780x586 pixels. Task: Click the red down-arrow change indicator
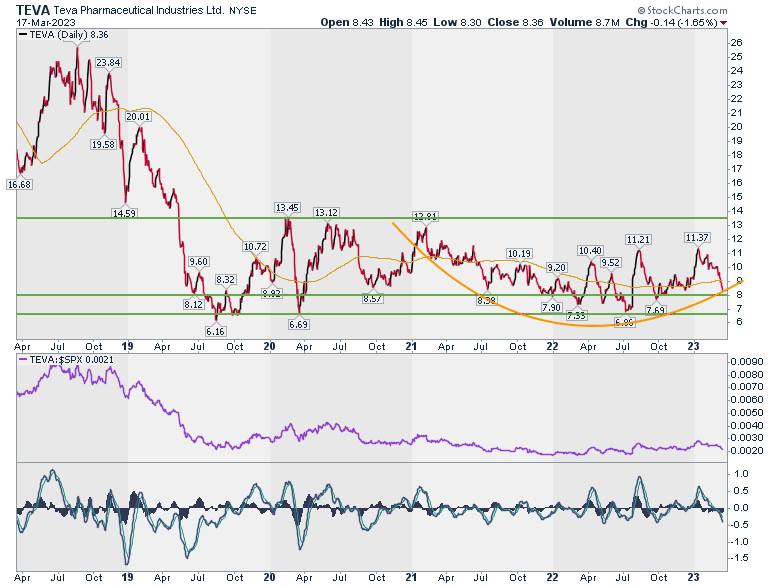[723, 23]
